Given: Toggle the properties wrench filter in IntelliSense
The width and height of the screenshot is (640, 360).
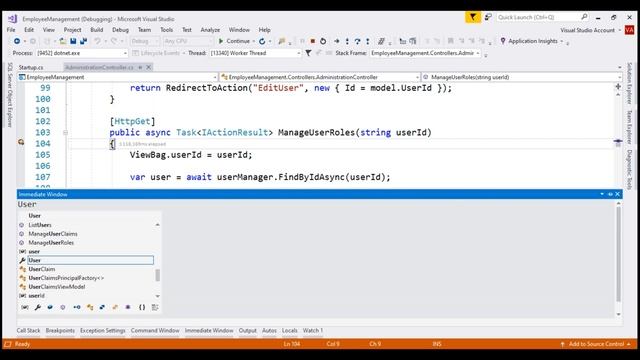Looking at the screenshot, I should point(38,307).
